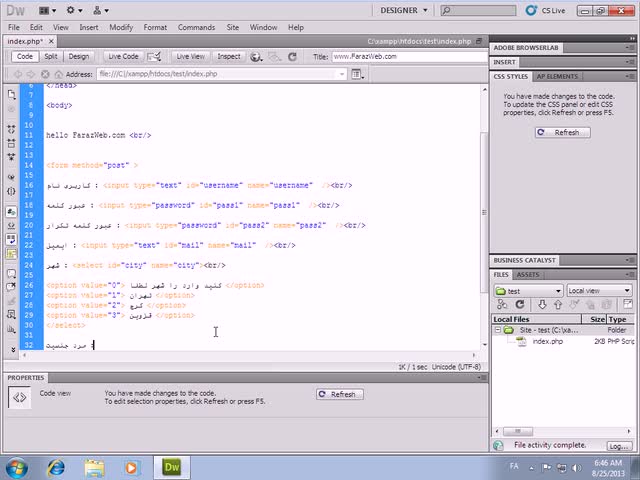Image resolution: width=640 pixels, height=480 pixels.
Task: Launch Dreamweaver from the Windows taskbar
Action: pyautogui.click(x=172, y=466)
